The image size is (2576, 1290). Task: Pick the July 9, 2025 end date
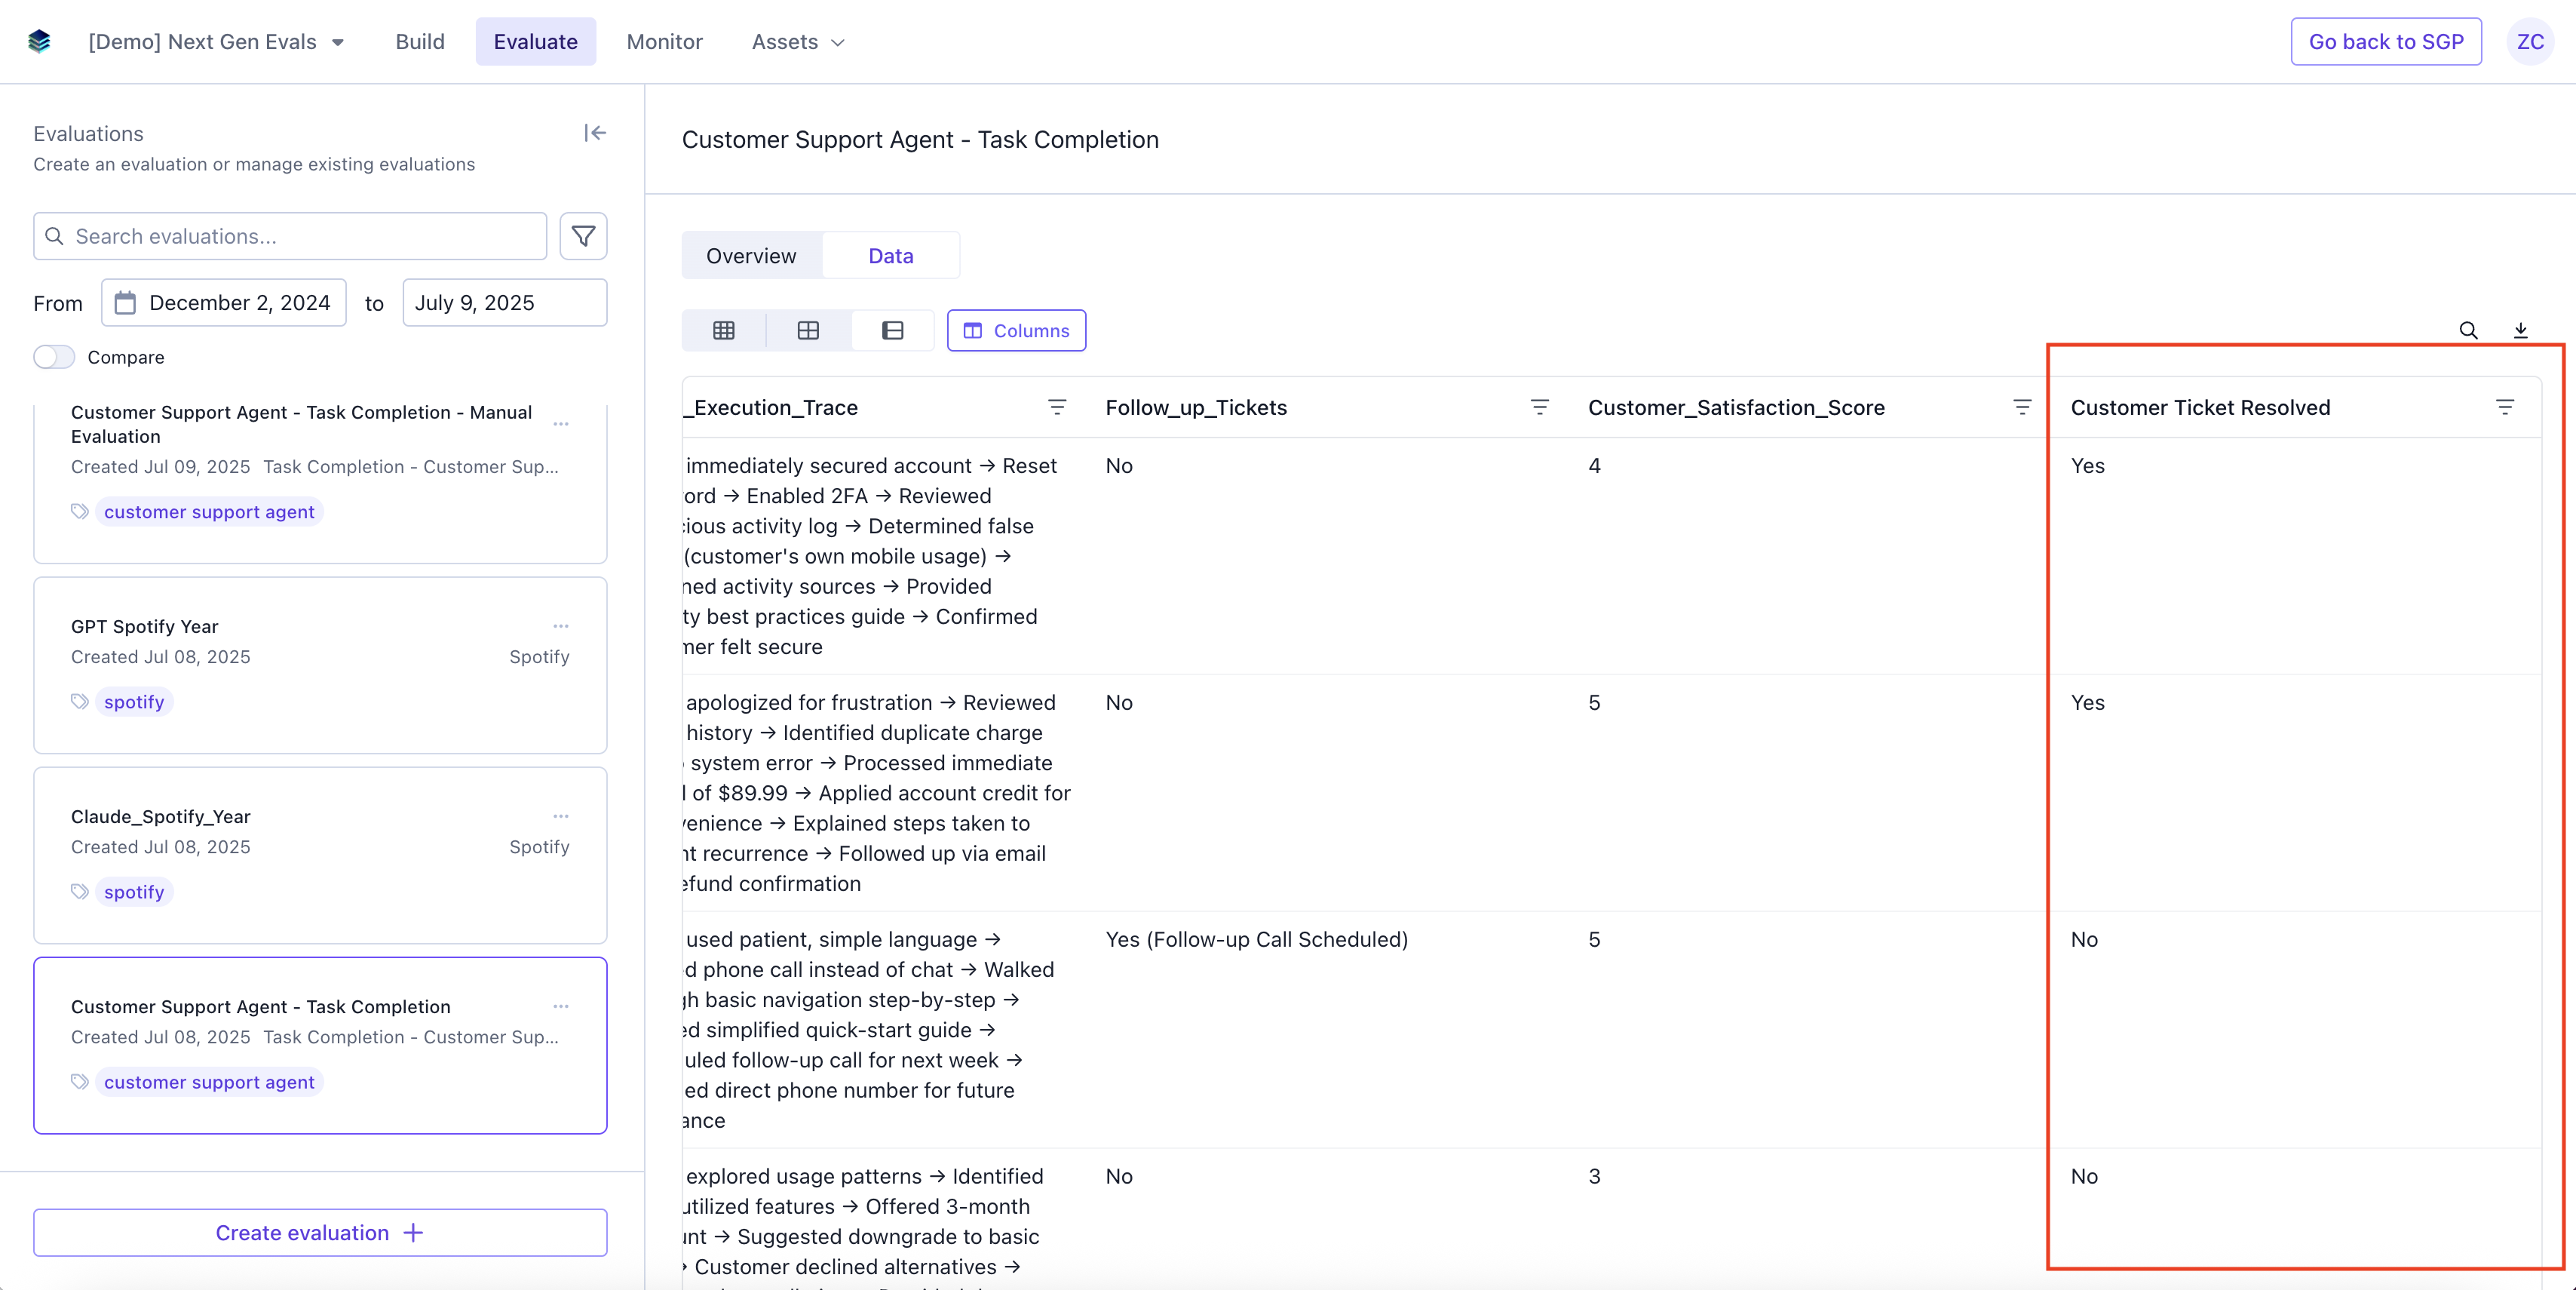[505, 303]
